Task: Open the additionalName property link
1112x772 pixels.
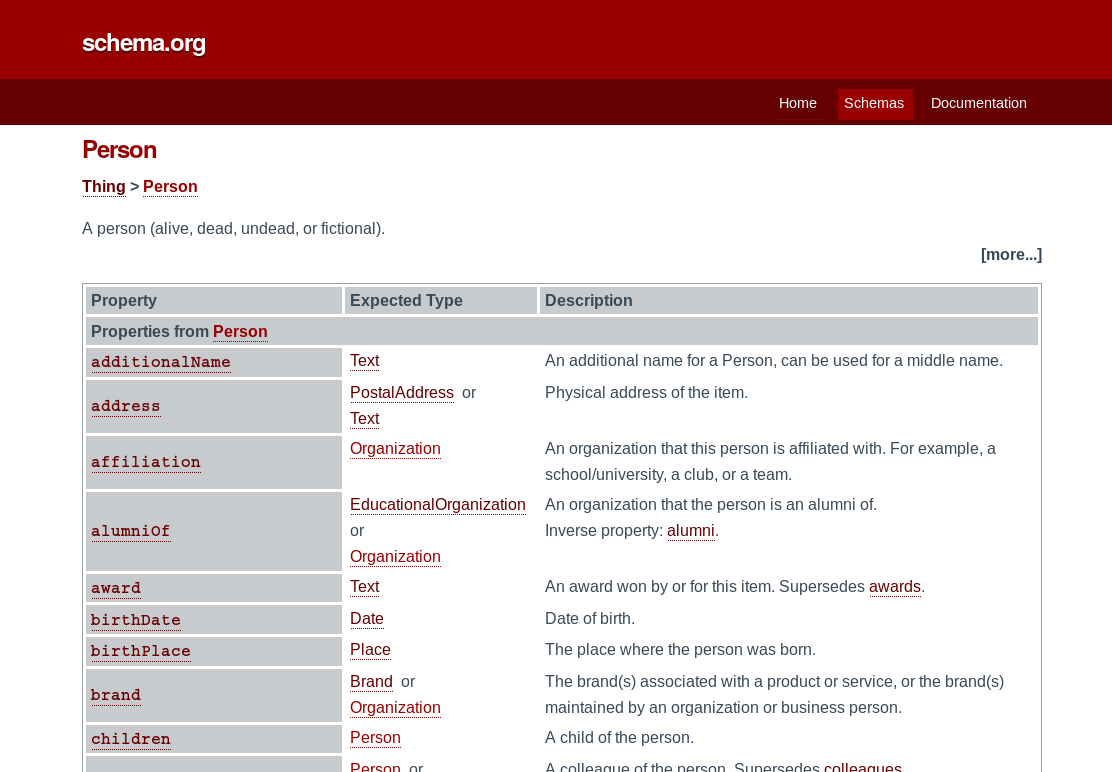Action: click(x=161, y=362)
